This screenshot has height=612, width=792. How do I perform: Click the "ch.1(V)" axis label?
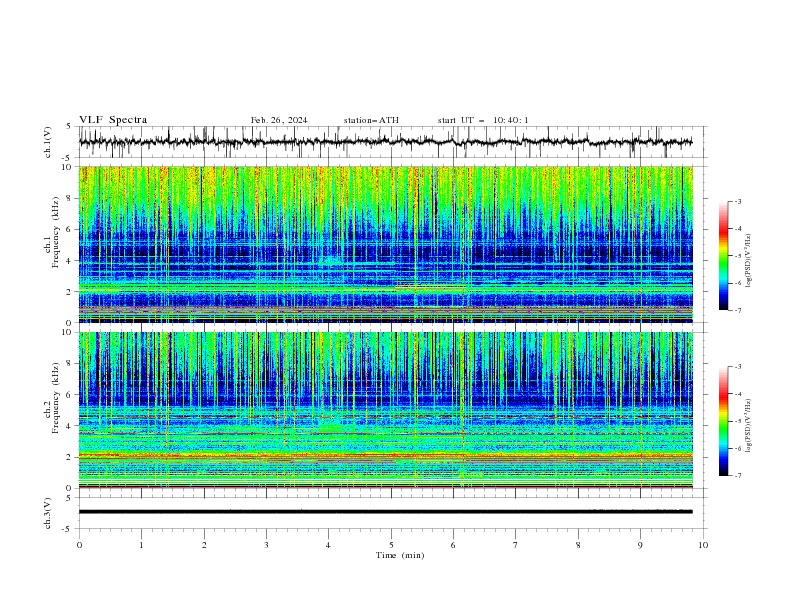click(48, 142)
